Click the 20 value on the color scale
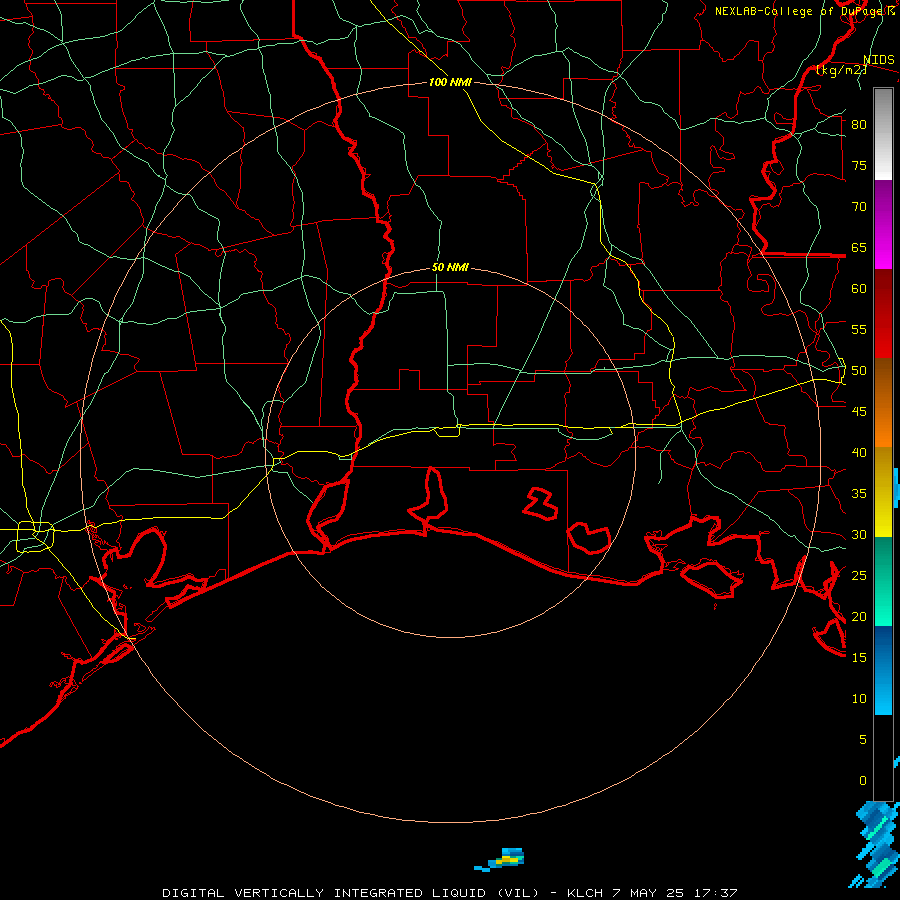The width and height of the screenshot is (900, 900). pos(859,616)
